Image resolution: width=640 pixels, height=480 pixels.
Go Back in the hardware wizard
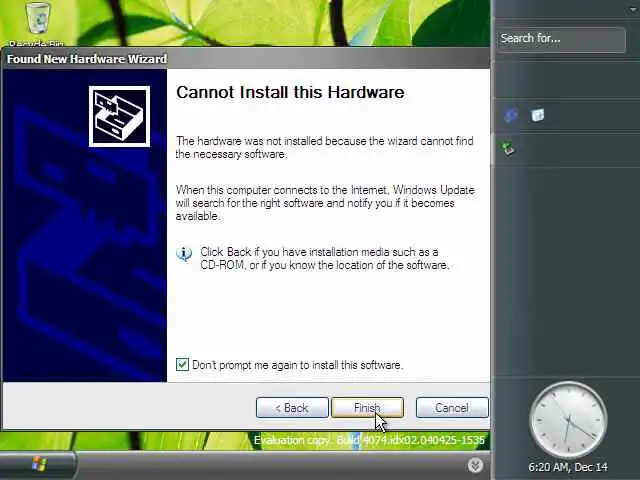(292, 407)
